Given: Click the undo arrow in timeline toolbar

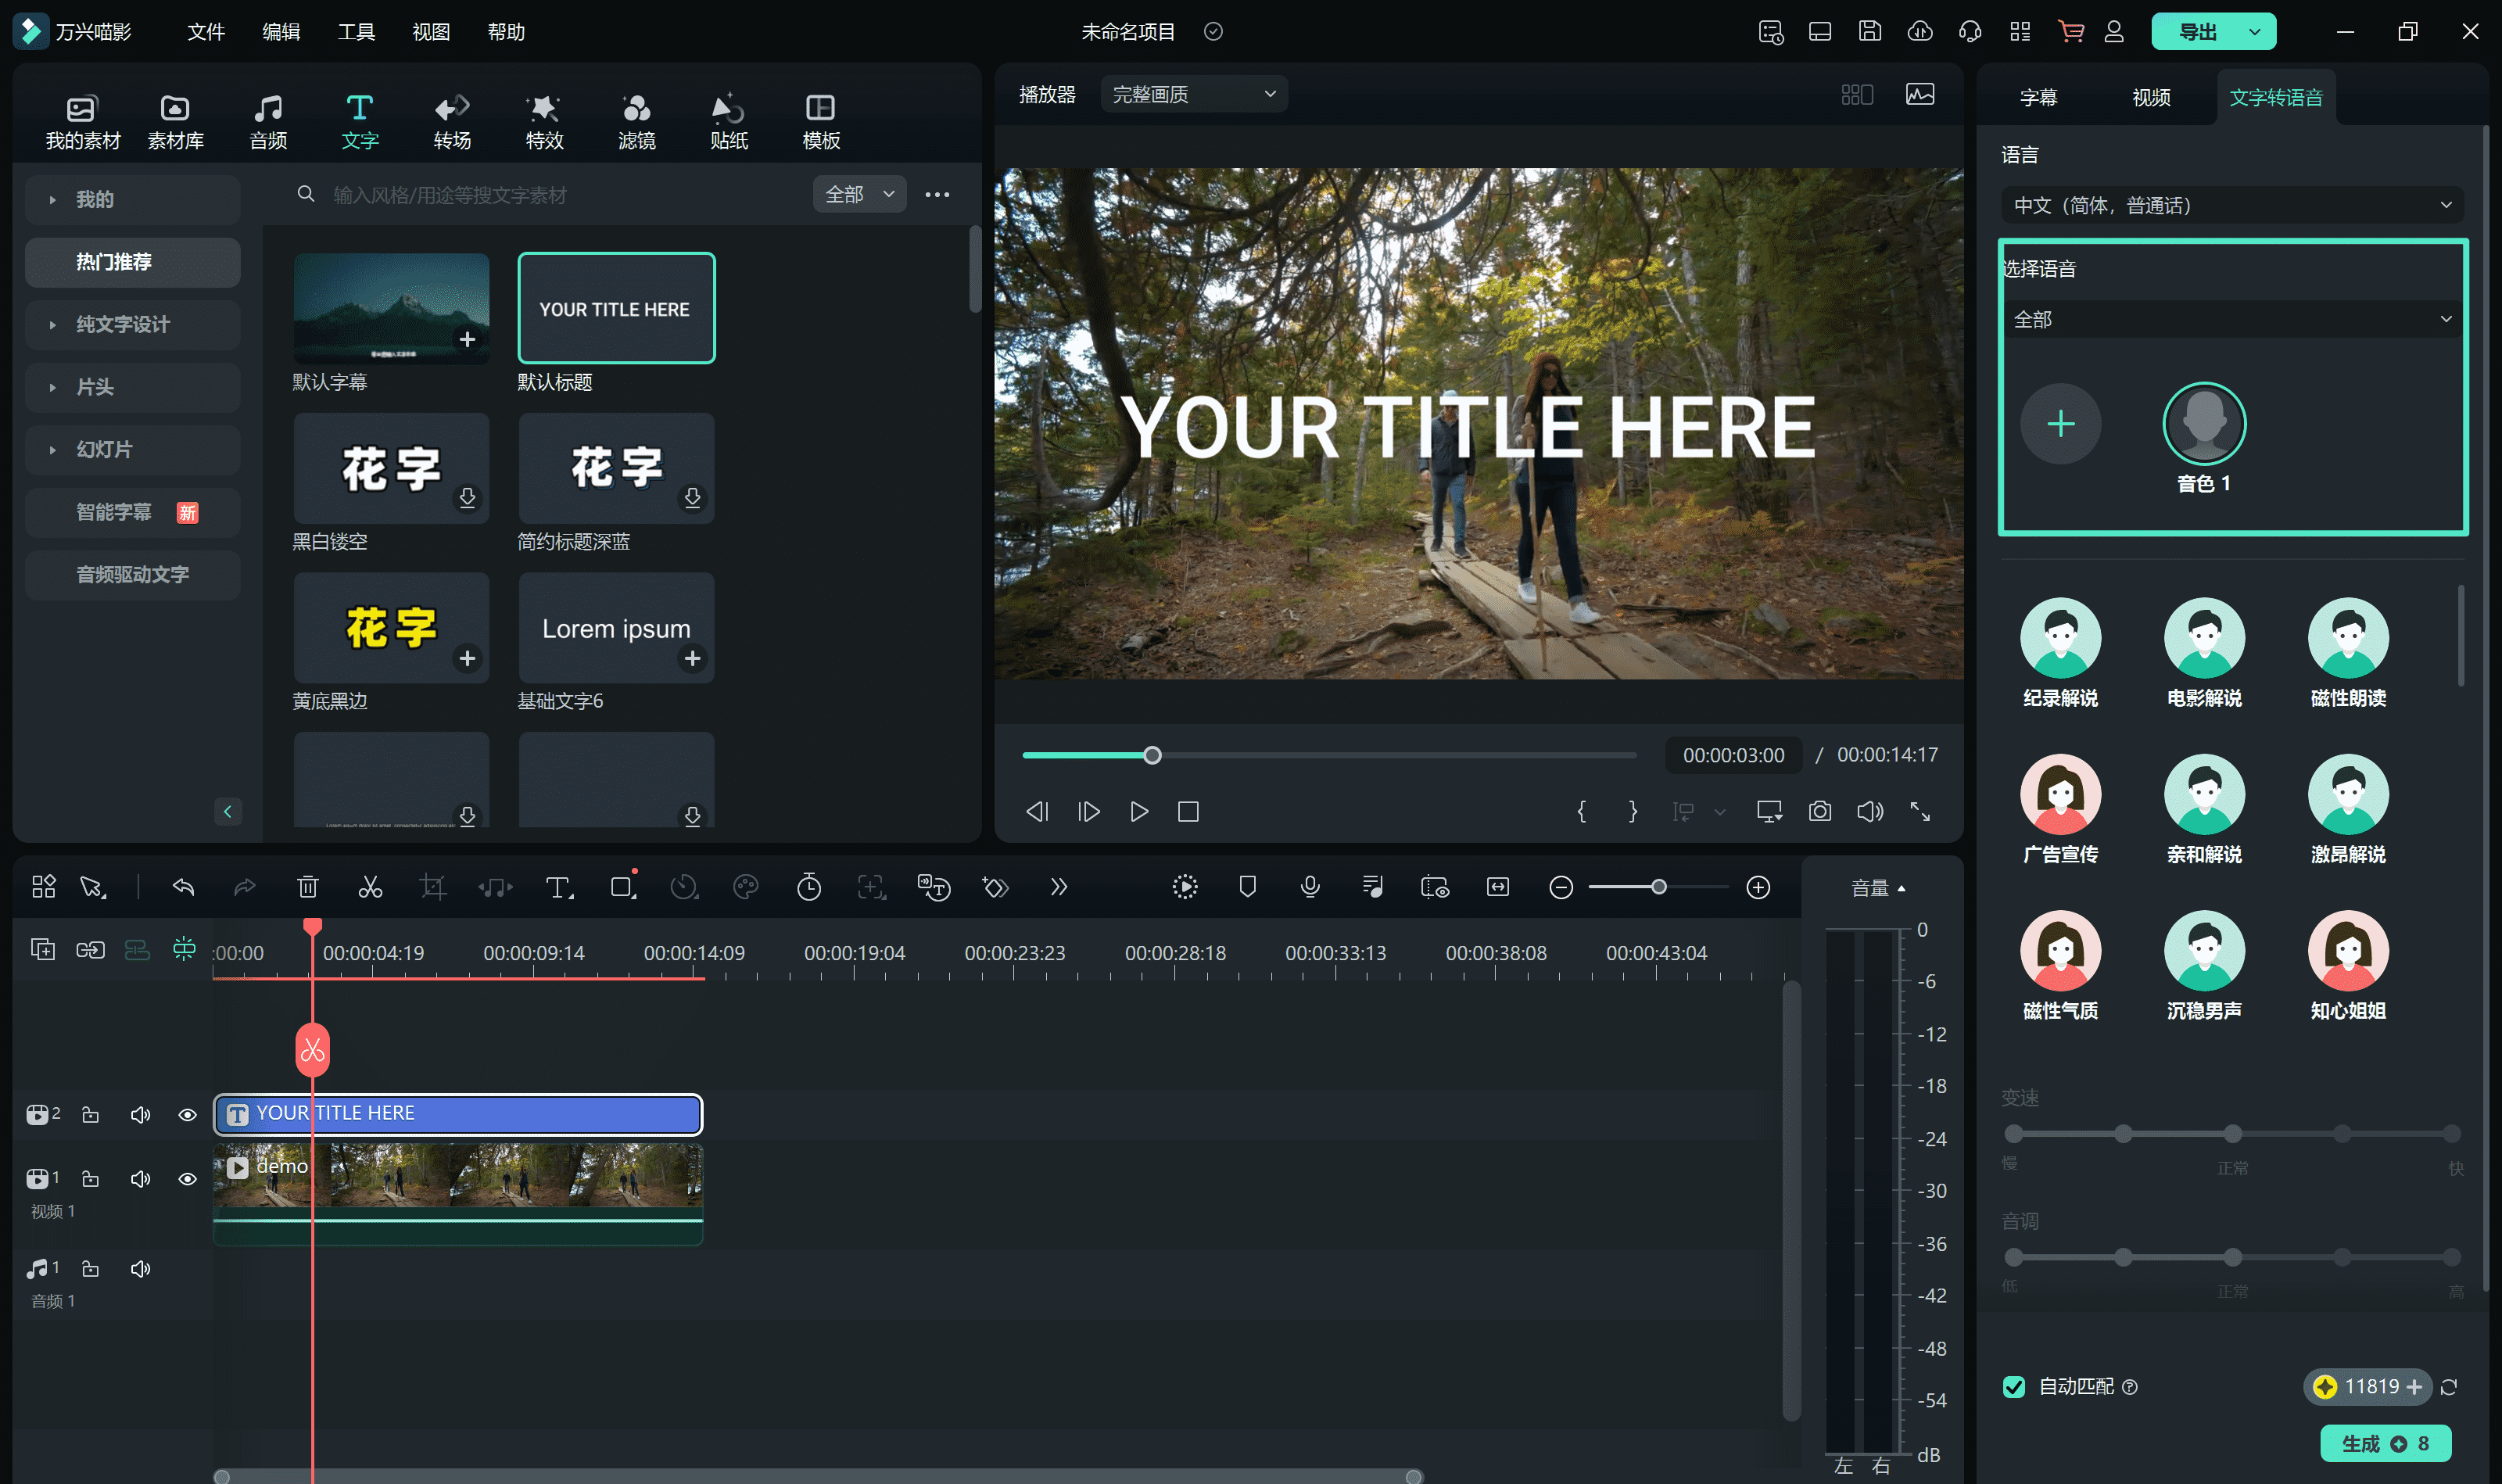Looking at the screenshot, I should point(183,887).
